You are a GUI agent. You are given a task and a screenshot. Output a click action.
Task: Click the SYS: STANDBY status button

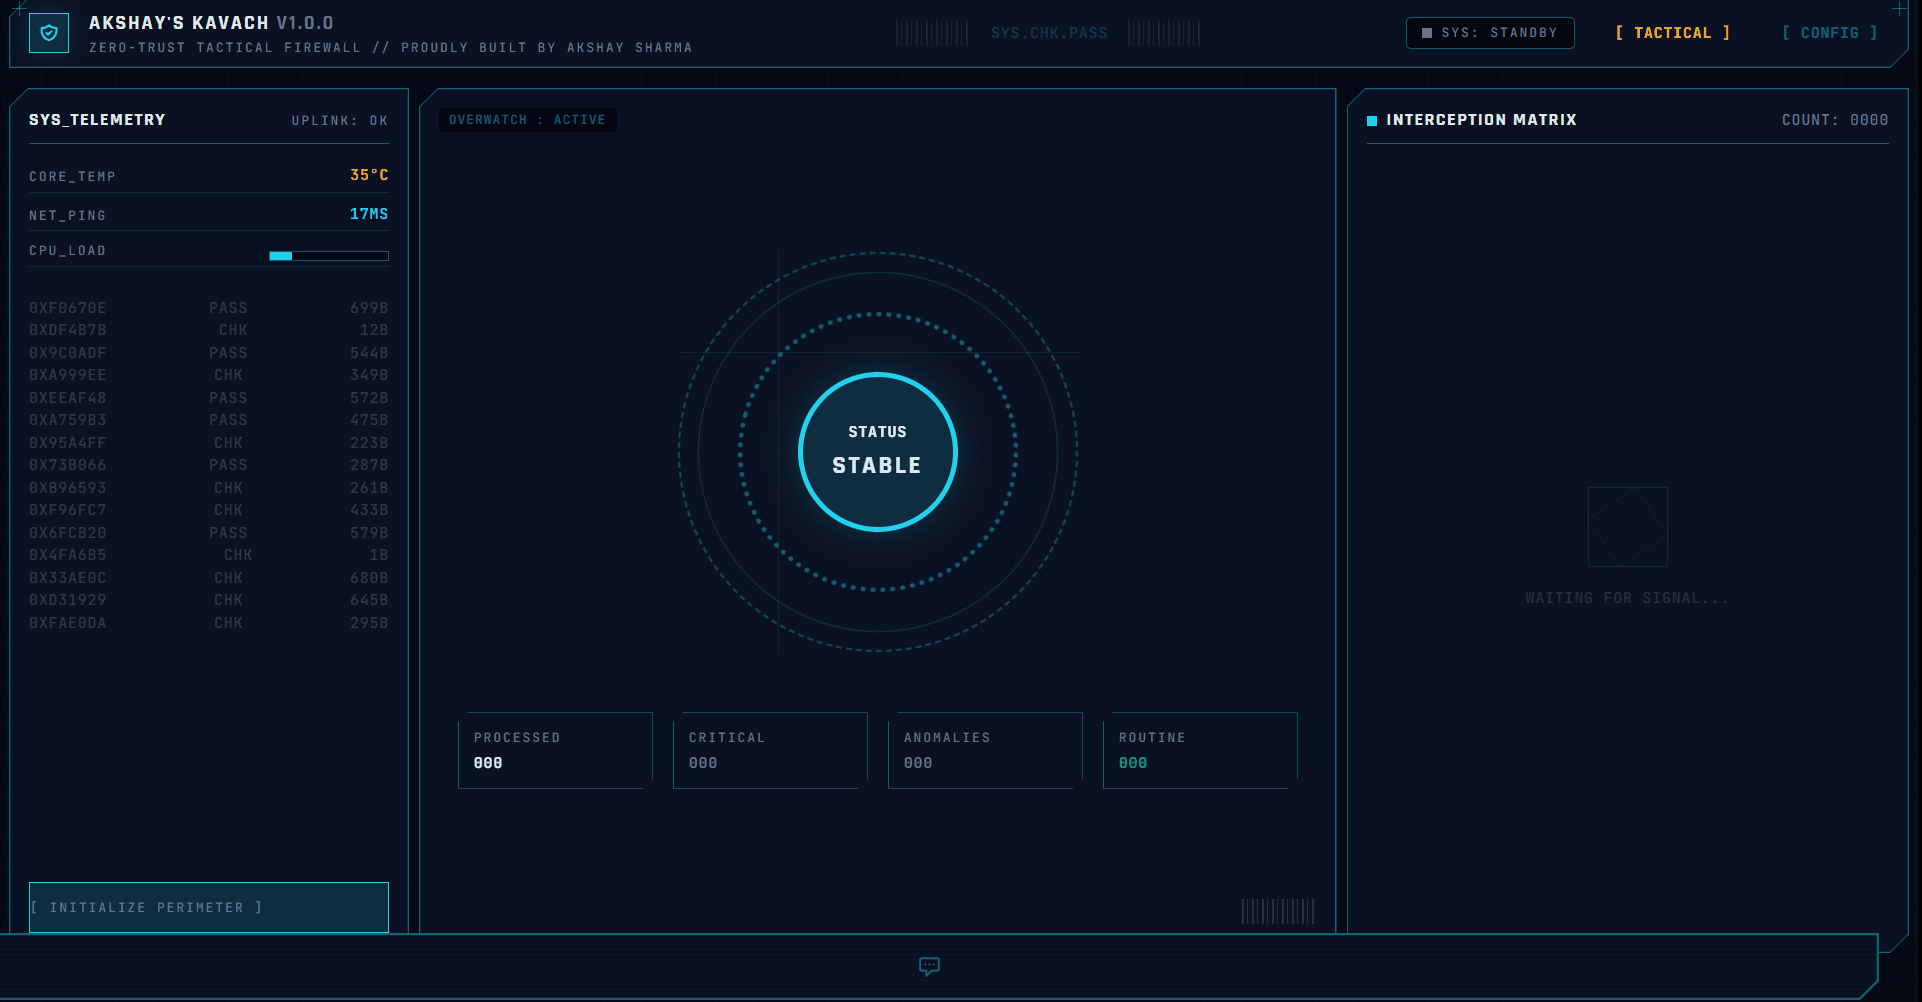point(1490,33)
